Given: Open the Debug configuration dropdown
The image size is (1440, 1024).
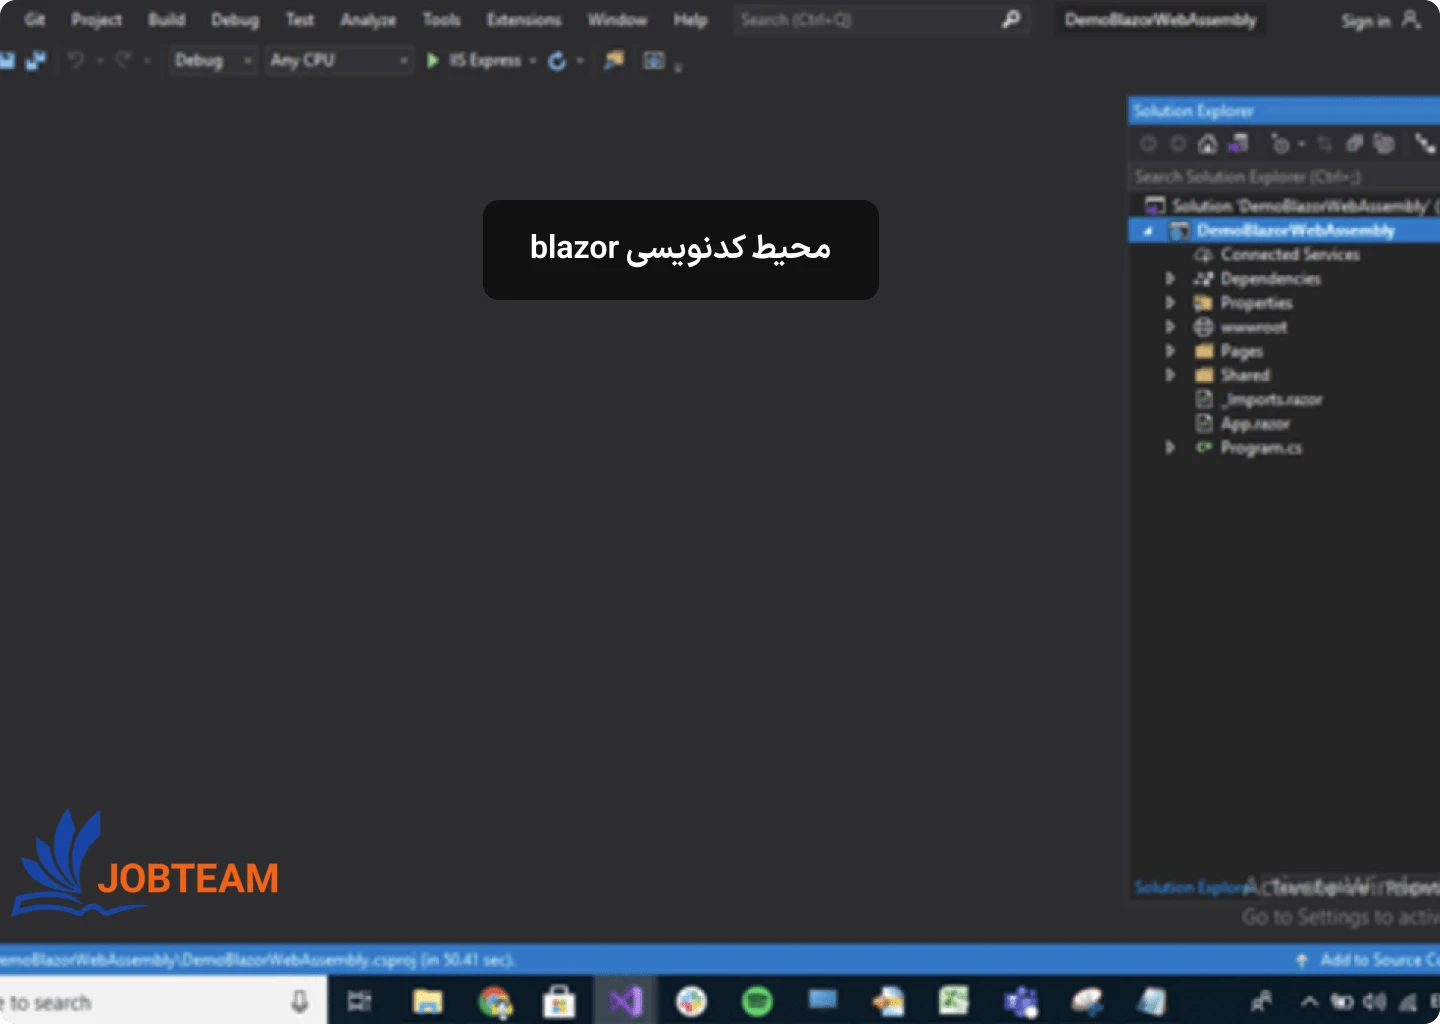Looking at the screenshot, I should click(x=213, y=61).
